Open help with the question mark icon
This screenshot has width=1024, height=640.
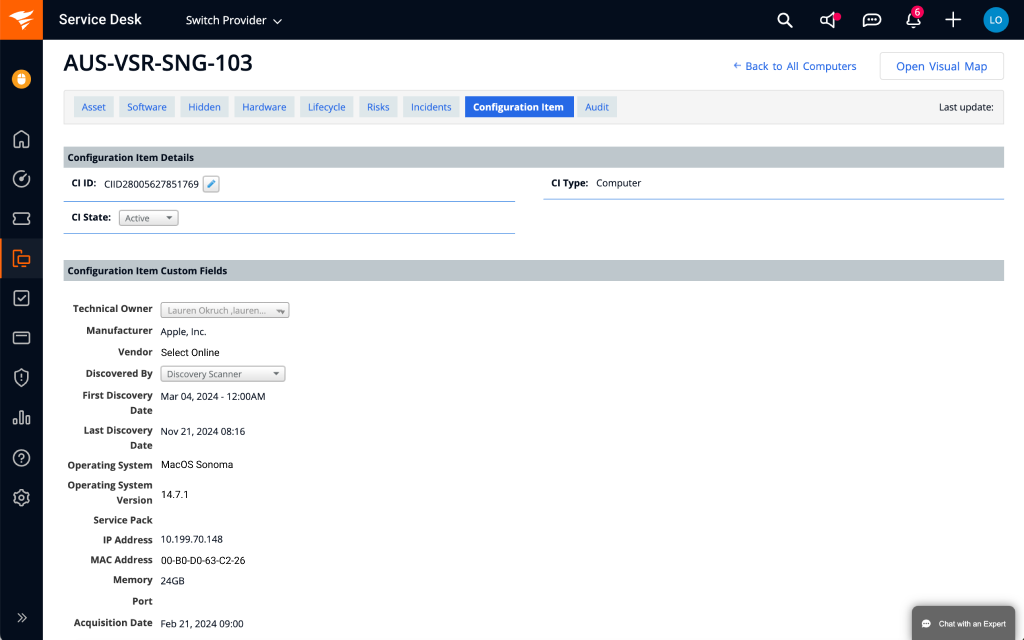[x=21, y=457]
